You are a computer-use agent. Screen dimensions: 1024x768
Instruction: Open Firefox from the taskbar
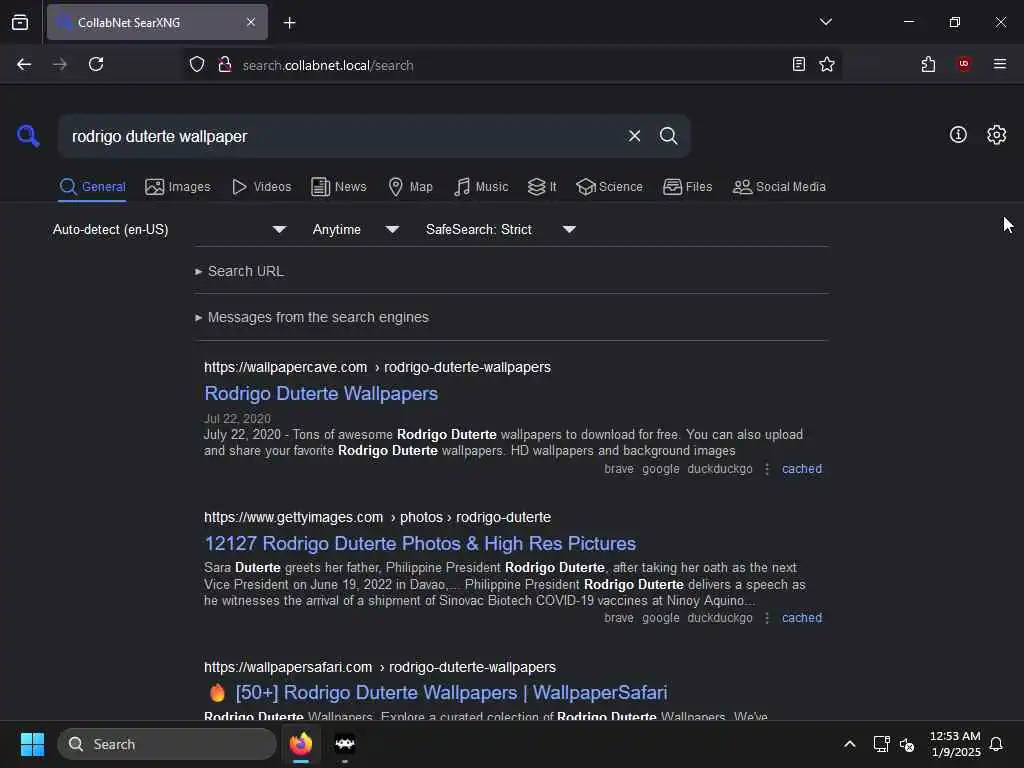[301, 744]
